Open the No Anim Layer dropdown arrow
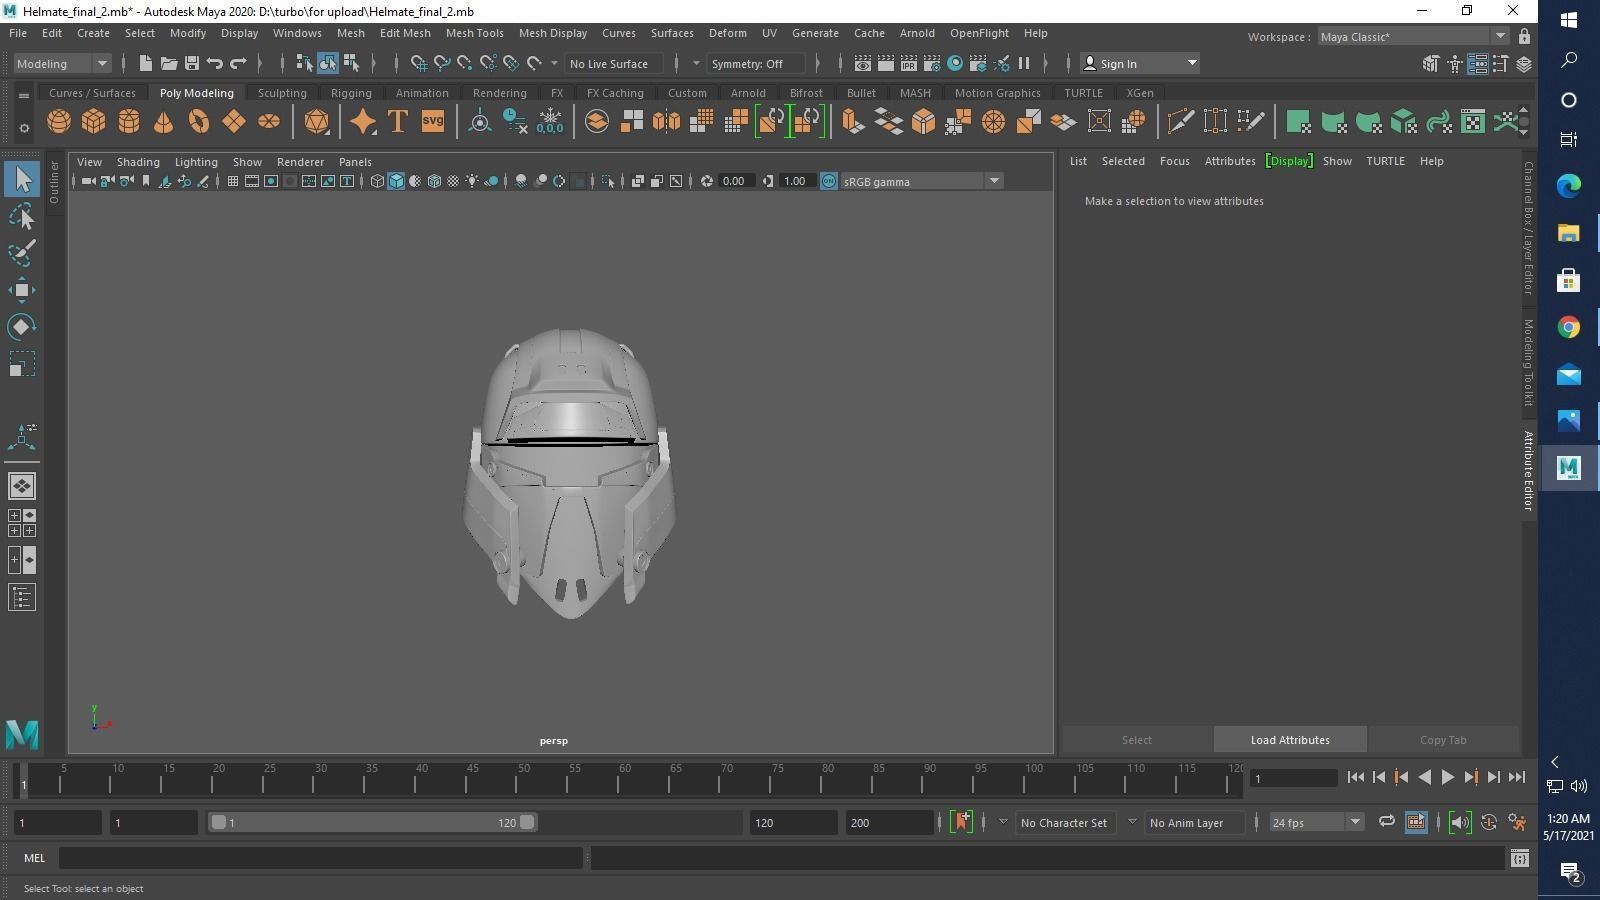 coord(1132,822)
